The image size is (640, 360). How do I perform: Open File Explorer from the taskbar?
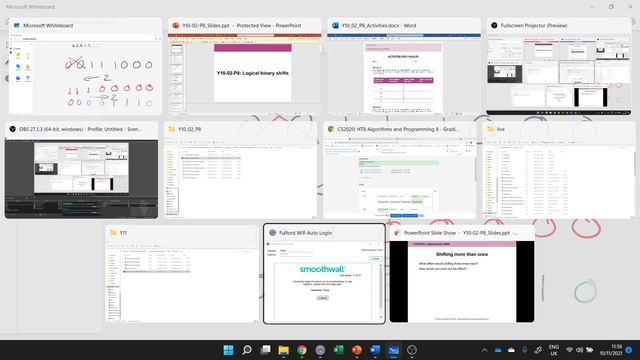pos(284,350)
